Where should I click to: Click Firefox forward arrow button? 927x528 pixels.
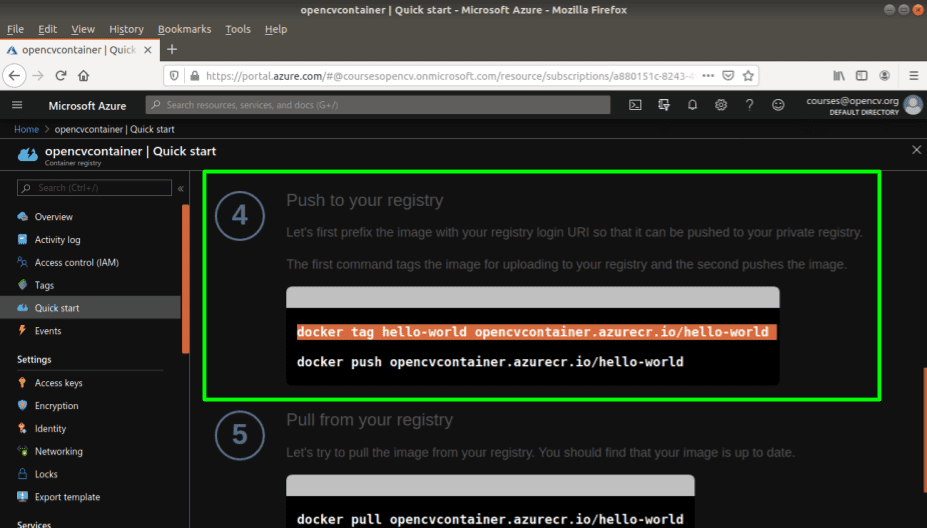click(38, 76)
